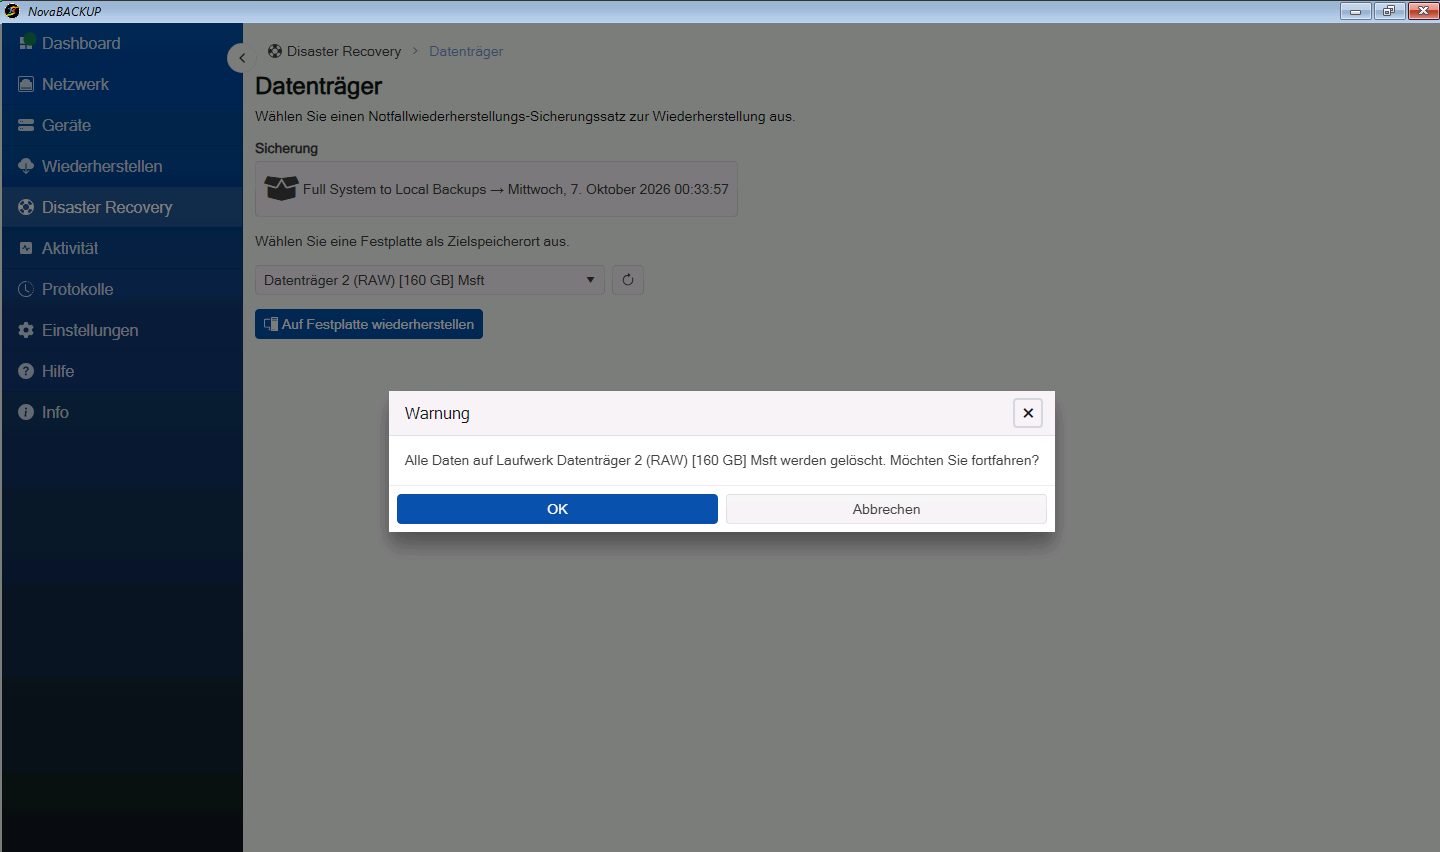Open the Dashboard menu entry
The height and width of the screenshot is (852, 1440).
click(122, 43)
